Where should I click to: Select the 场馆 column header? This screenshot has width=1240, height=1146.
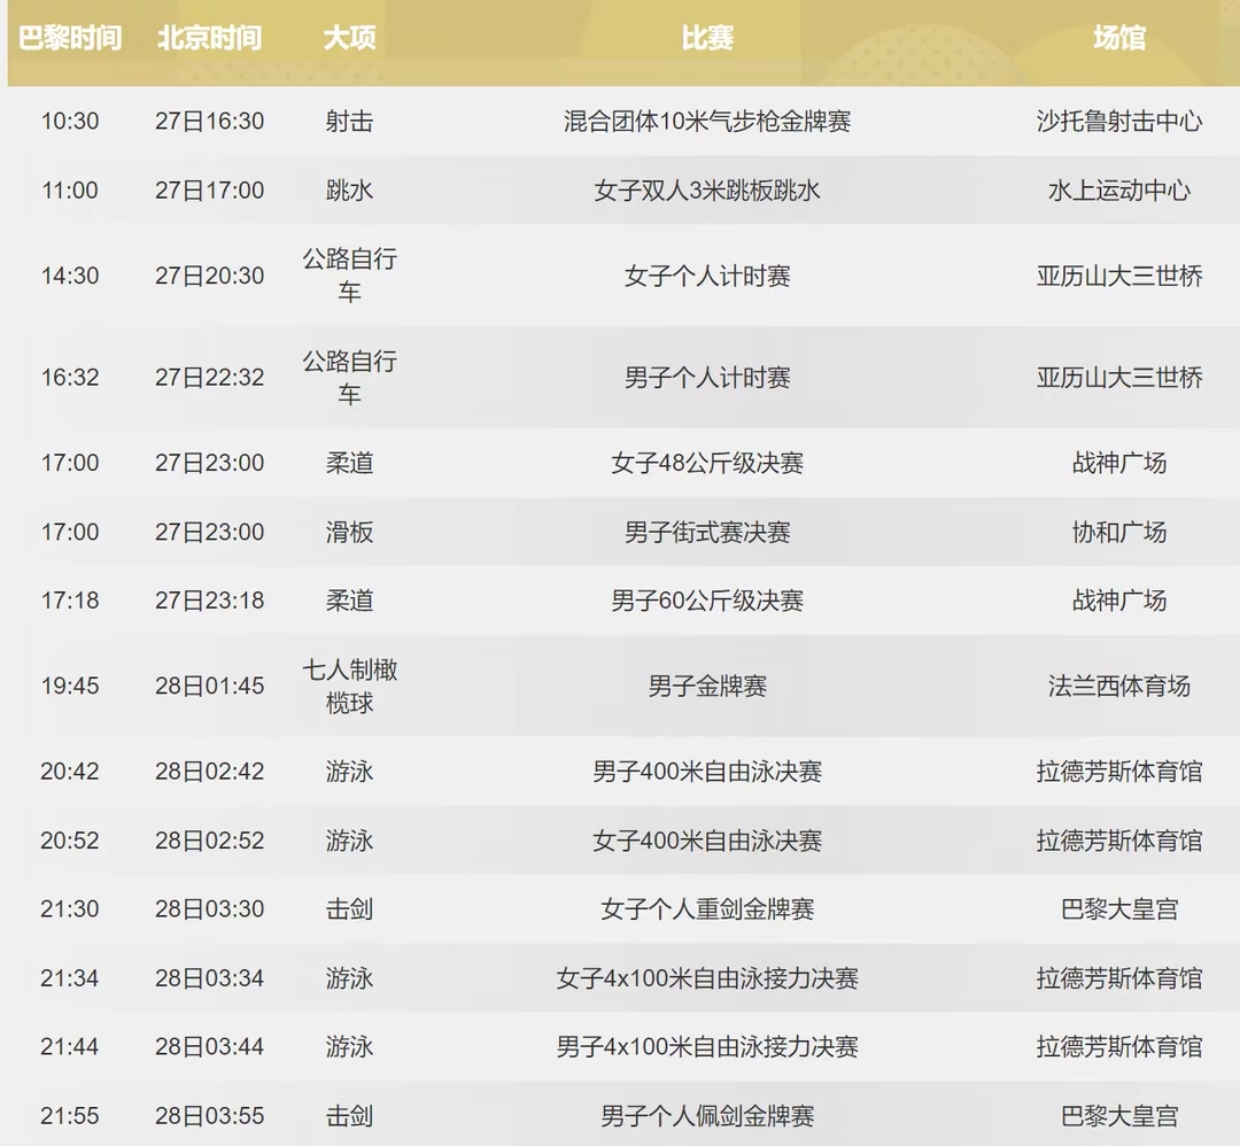coord(1119,38)
